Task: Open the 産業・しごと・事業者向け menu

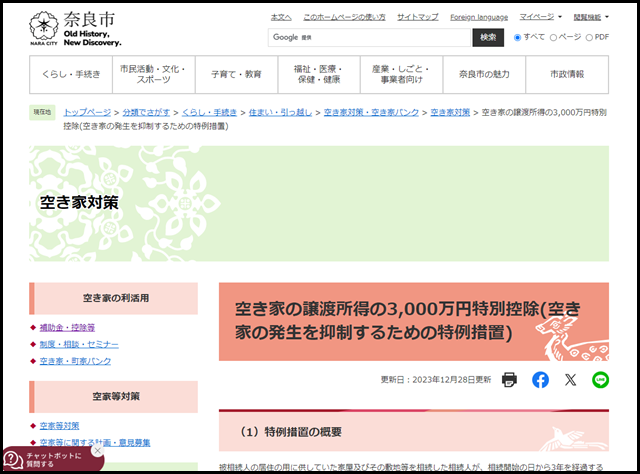Action: click(401, 74)
